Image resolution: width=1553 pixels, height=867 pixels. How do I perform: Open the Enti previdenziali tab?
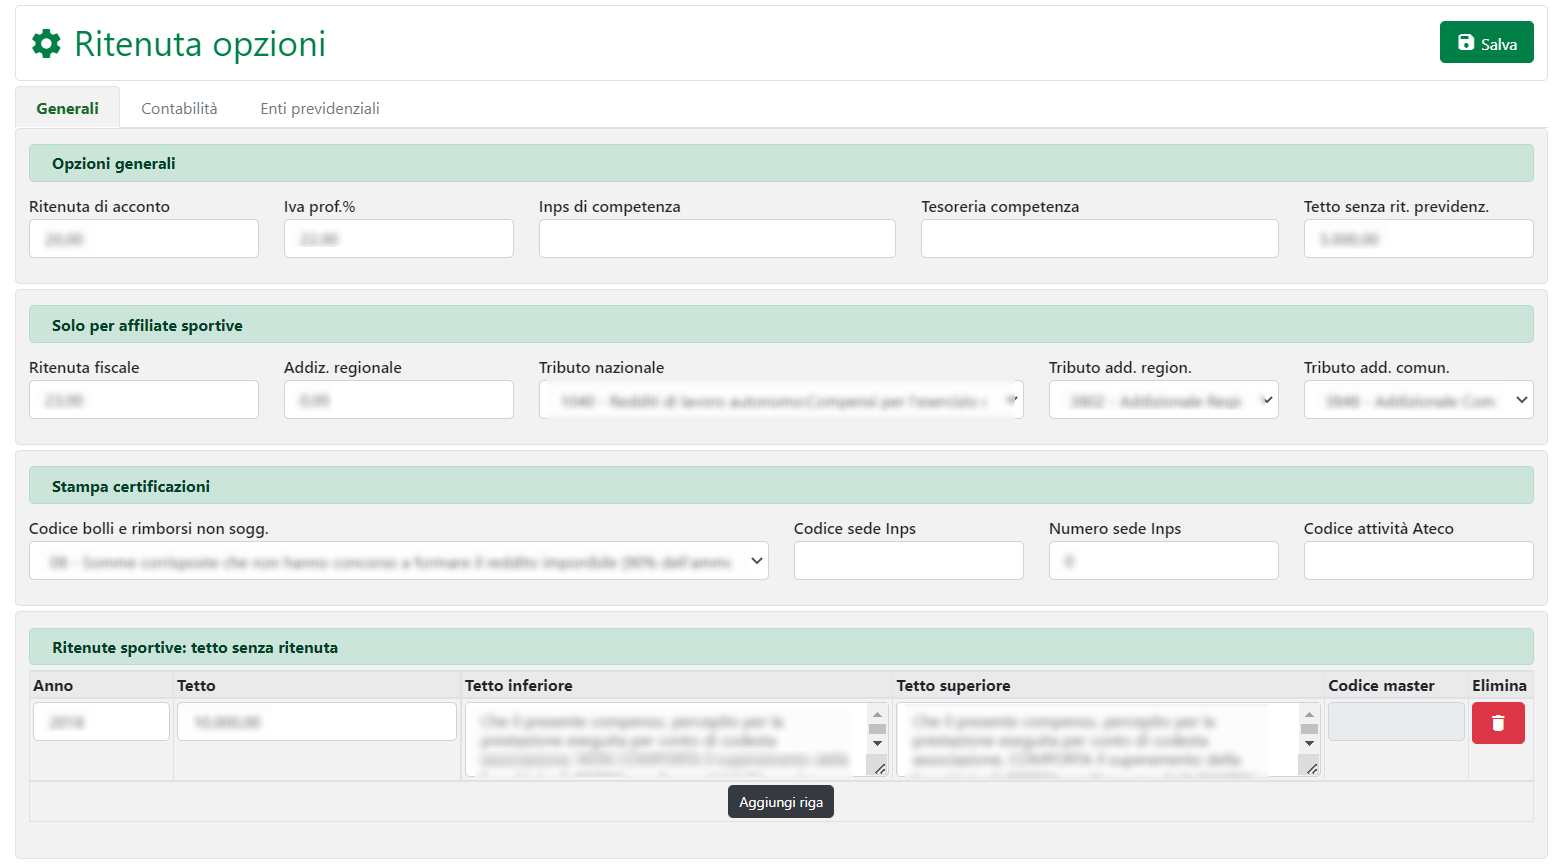[320, 108]
